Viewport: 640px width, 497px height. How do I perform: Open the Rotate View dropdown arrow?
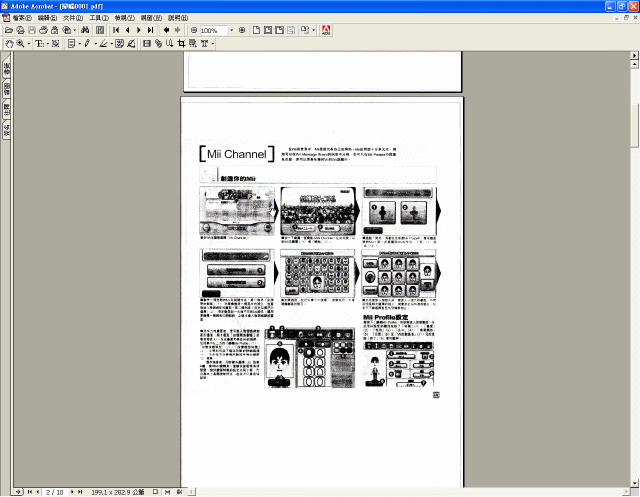click(313, 30)
